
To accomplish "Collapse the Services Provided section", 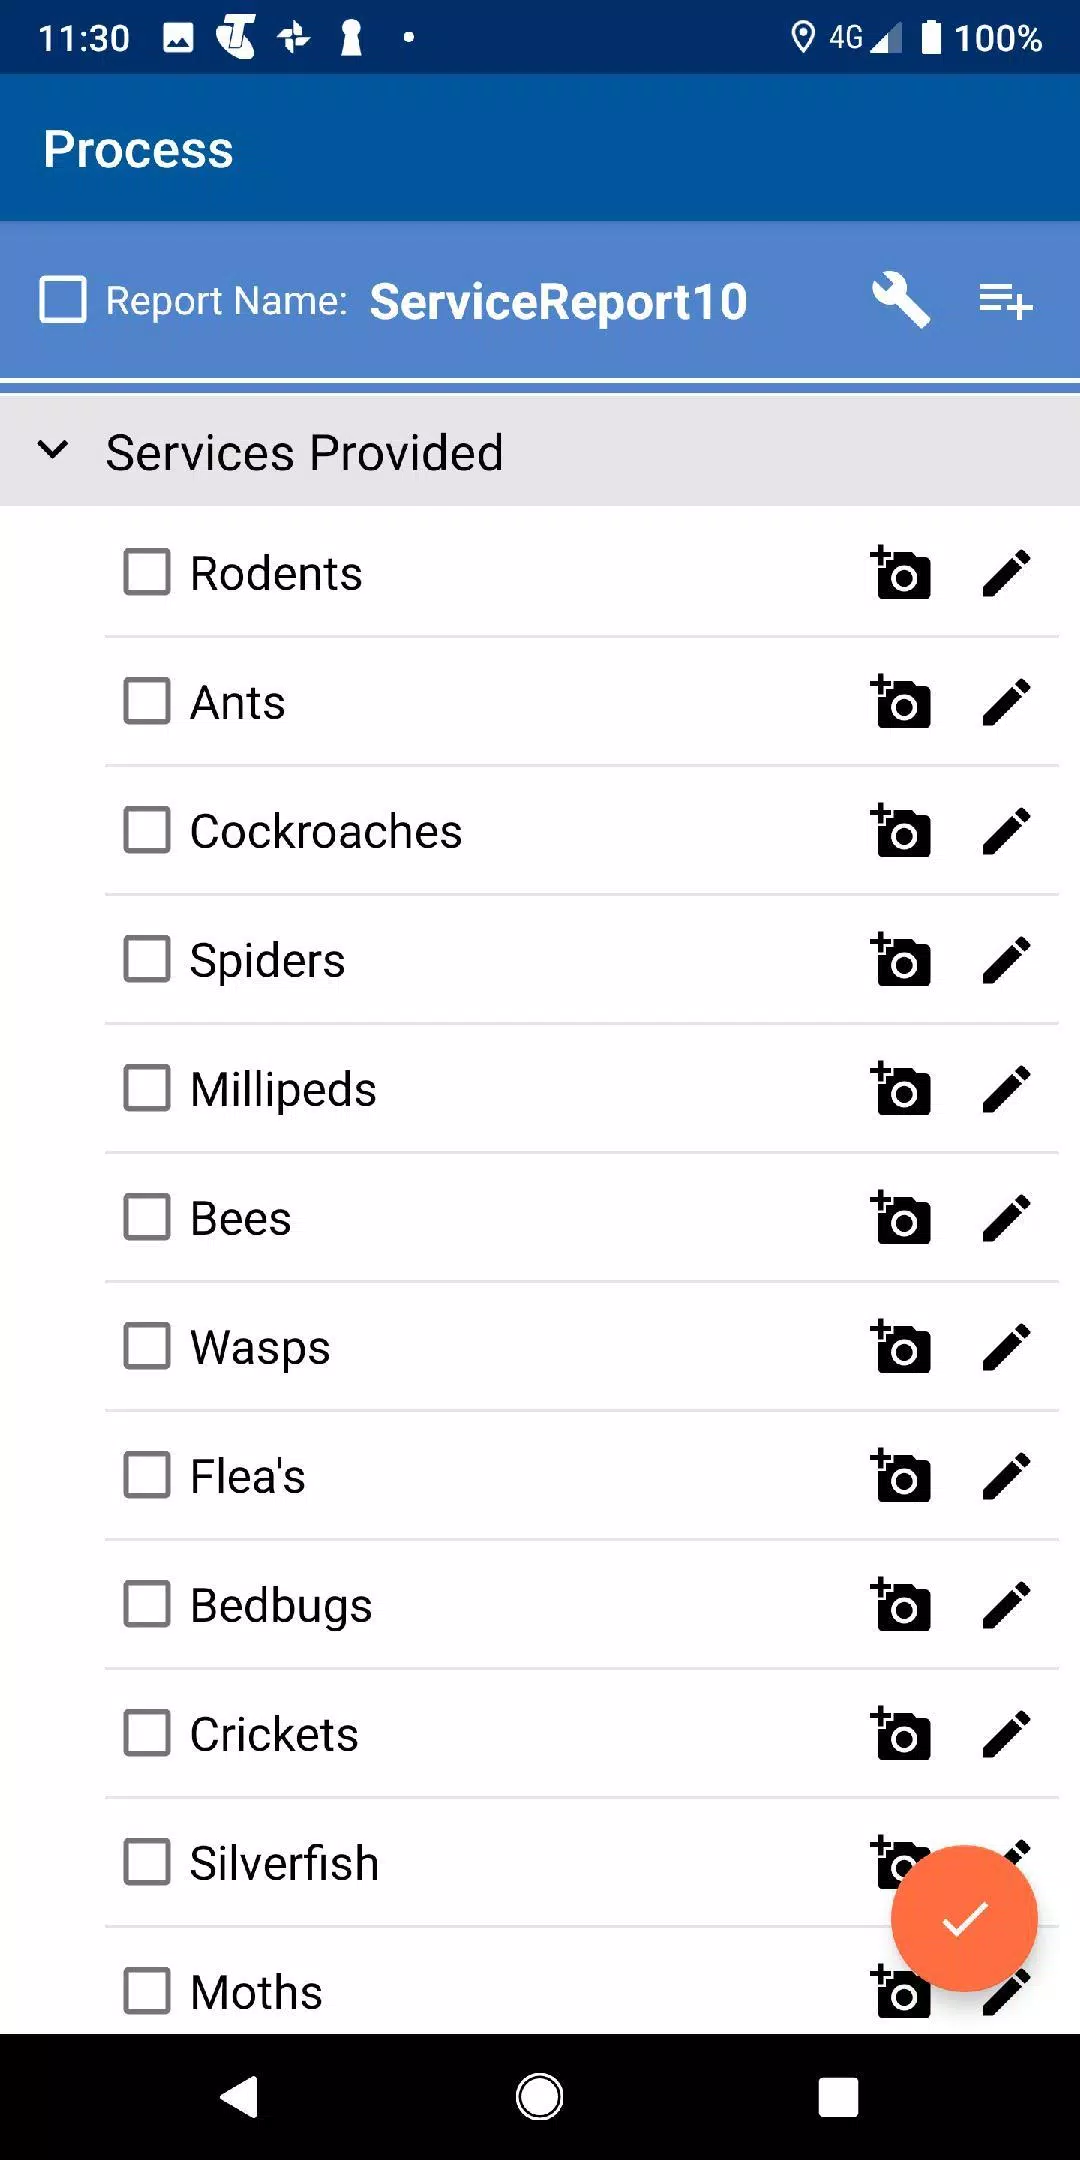I will pyautogui.click(x=53, y=451).
